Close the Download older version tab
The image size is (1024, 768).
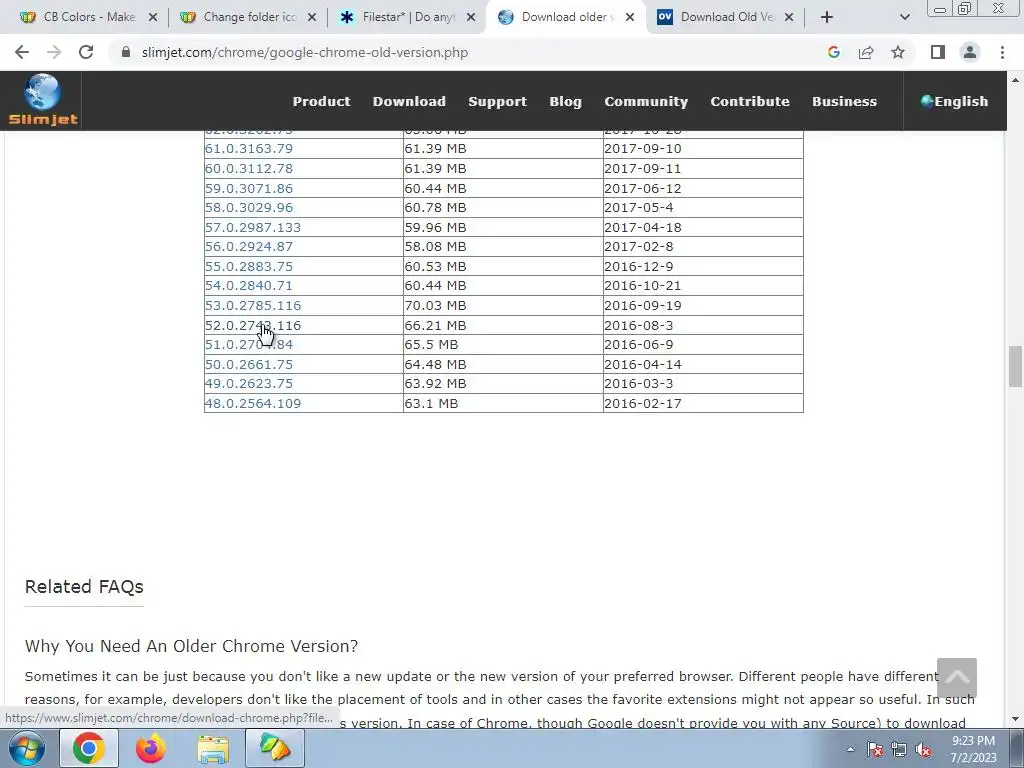630,17
